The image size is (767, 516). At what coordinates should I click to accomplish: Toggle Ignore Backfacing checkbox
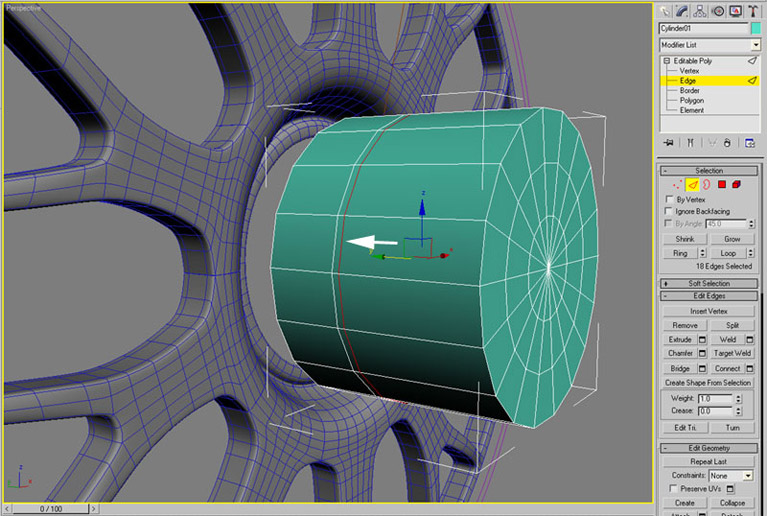click(669, 211)
